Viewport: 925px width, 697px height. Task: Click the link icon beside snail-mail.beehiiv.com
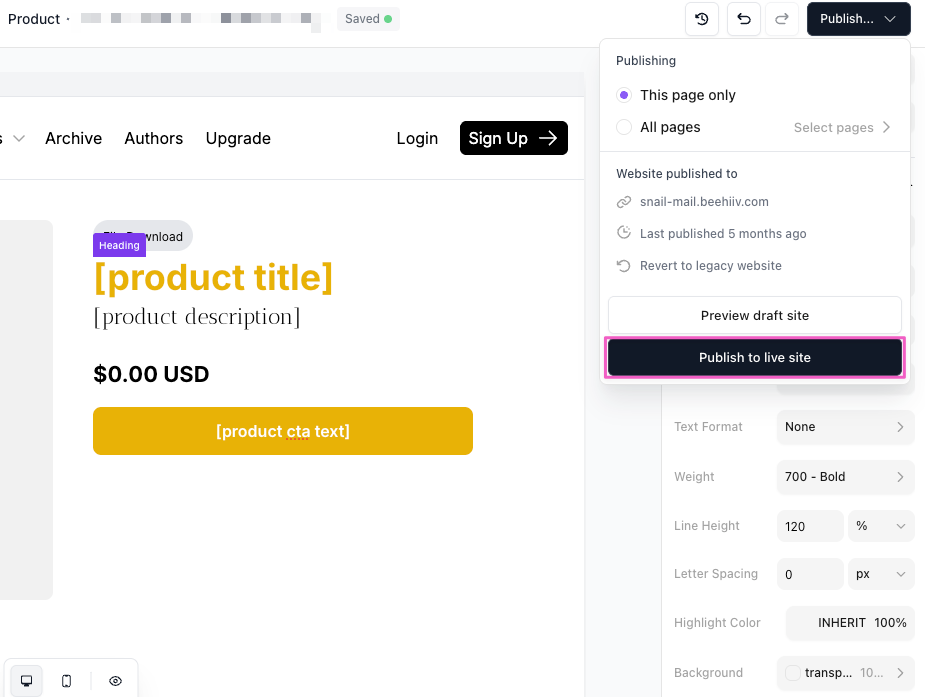[624, 202]
